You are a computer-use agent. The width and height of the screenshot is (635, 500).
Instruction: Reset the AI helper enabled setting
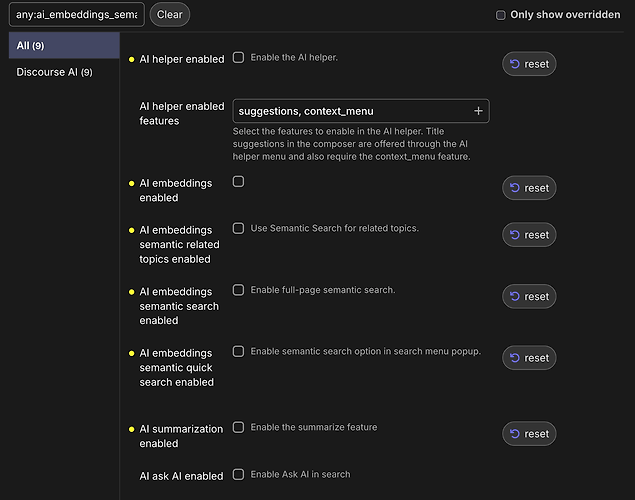529,64
